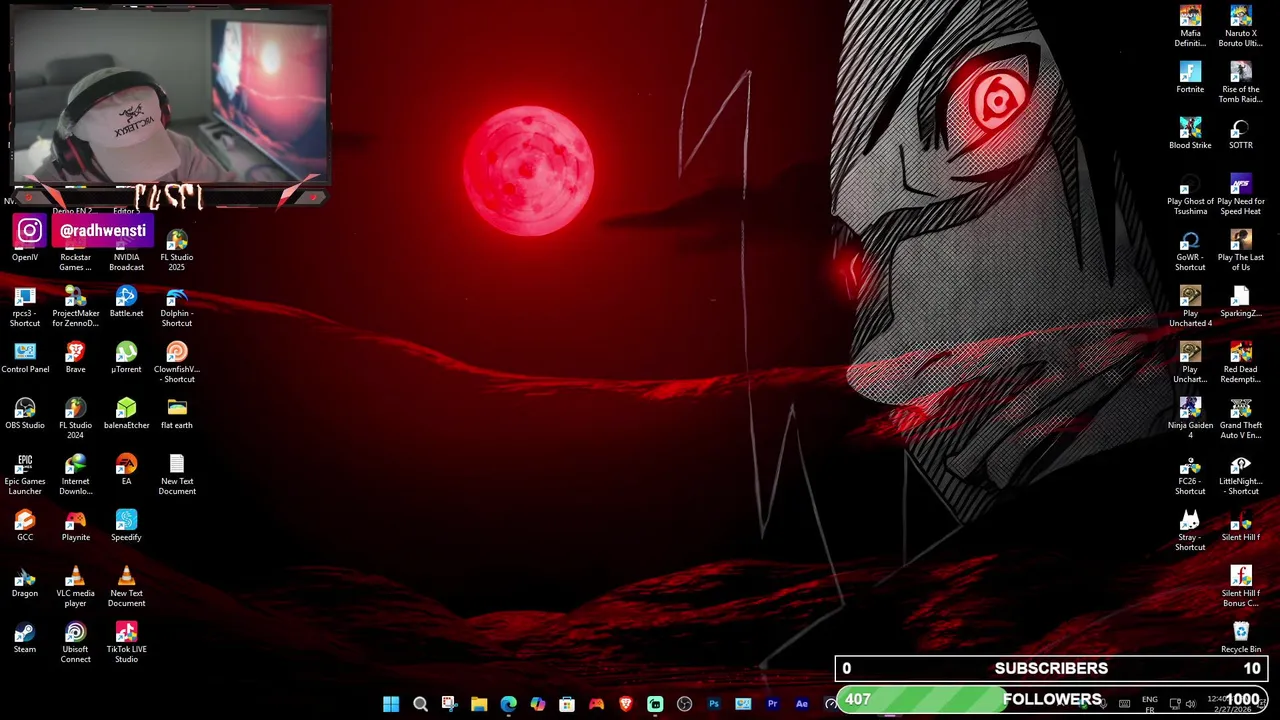The height and width of the screenshot is (720, 1280).
Task: Open the Ubisoft Connect desktop icon
Action: [x=75, y=642]
